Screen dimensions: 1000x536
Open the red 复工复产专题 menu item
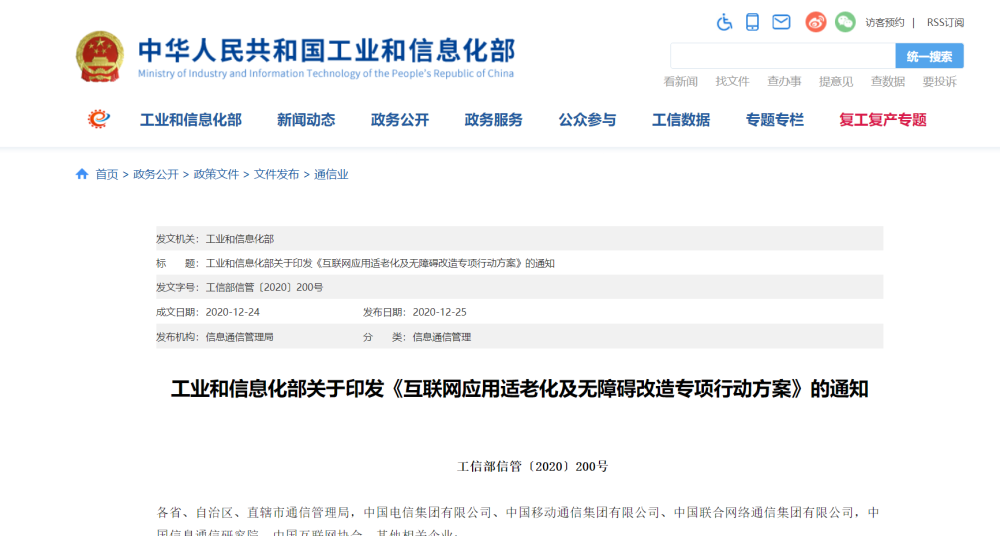point(883,120)
